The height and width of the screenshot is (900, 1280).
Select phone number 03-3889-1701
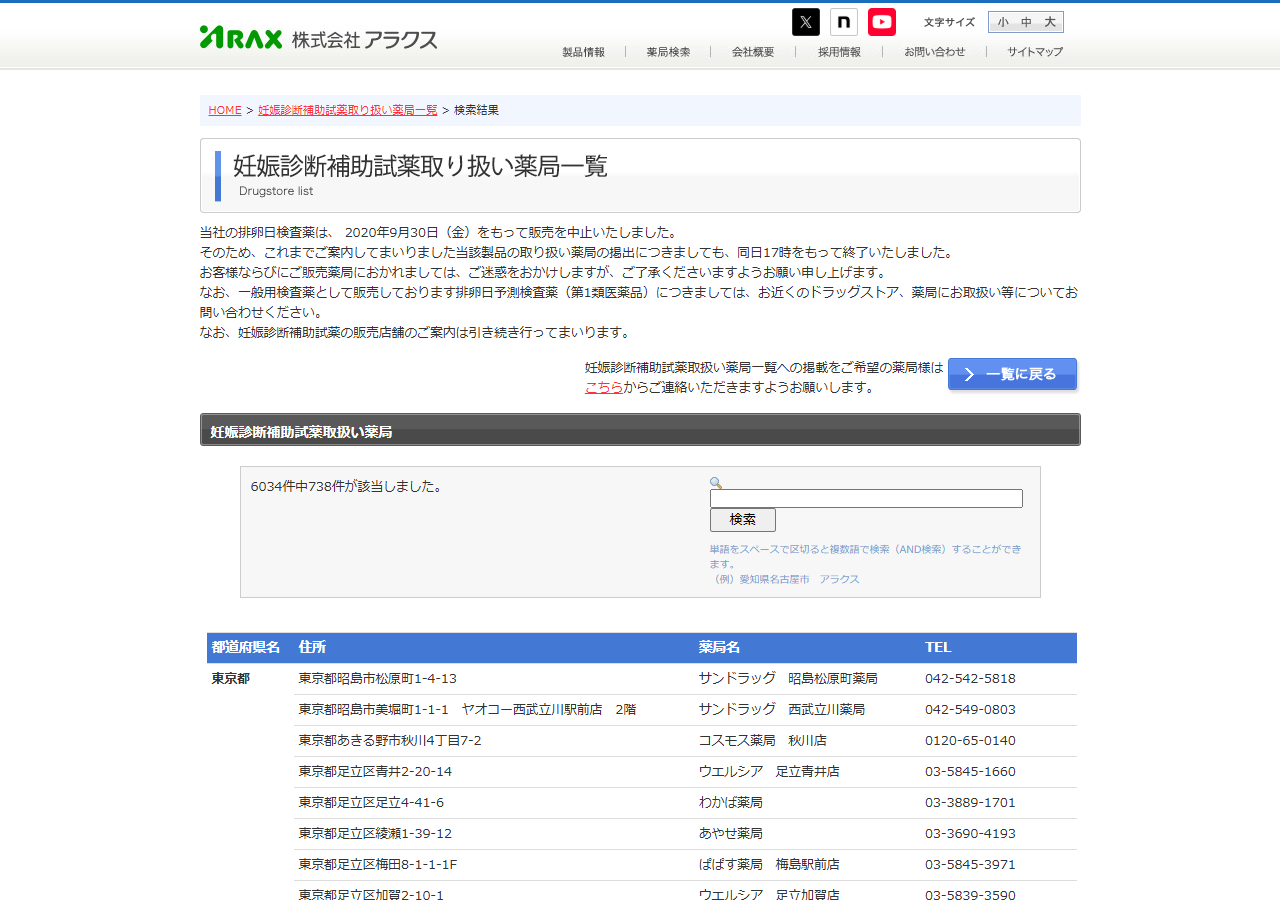coord(970,803)
